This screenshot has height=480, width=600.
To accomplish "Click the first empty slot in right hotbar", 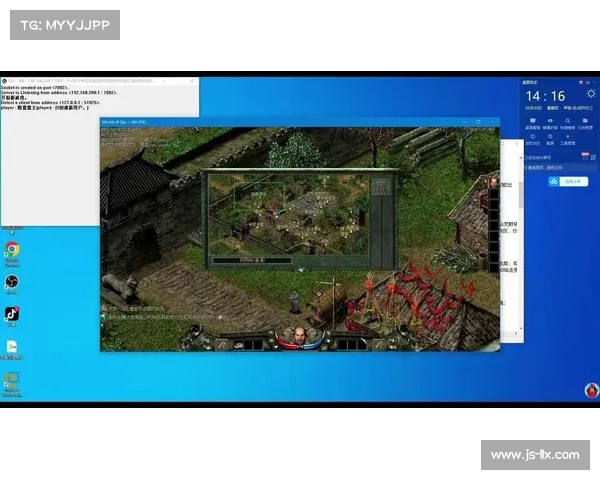I will point(342,345).
